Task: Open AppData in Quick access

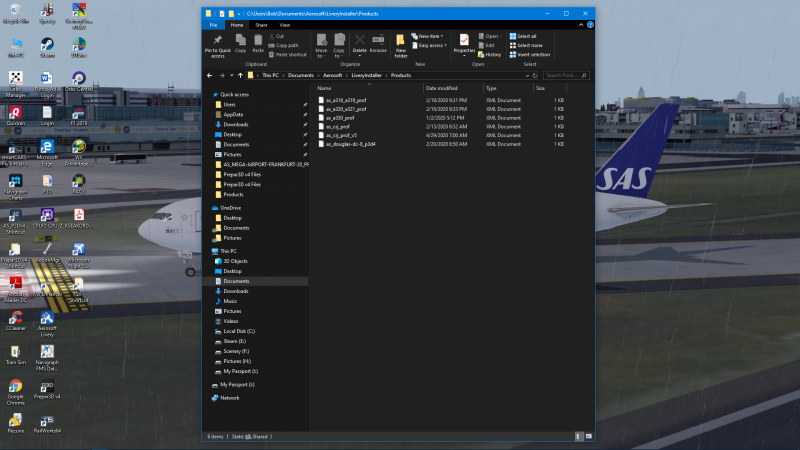Action: click(233, 115)
